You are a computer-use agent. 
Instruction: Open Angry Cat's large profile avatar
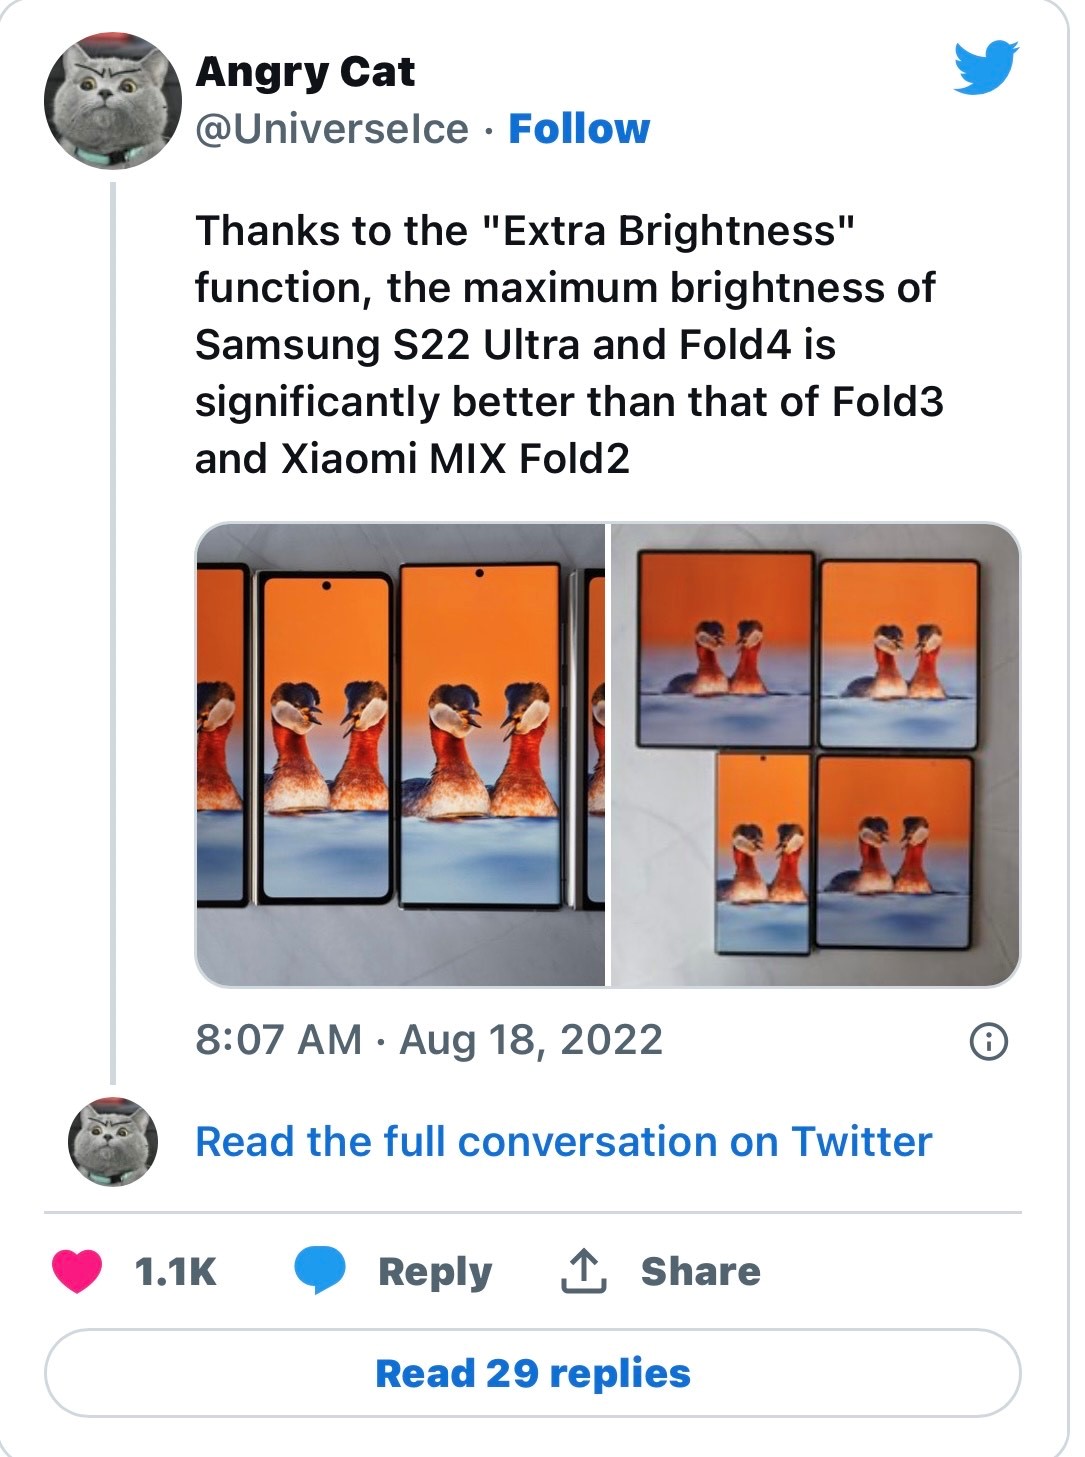(x=112, y=100)
